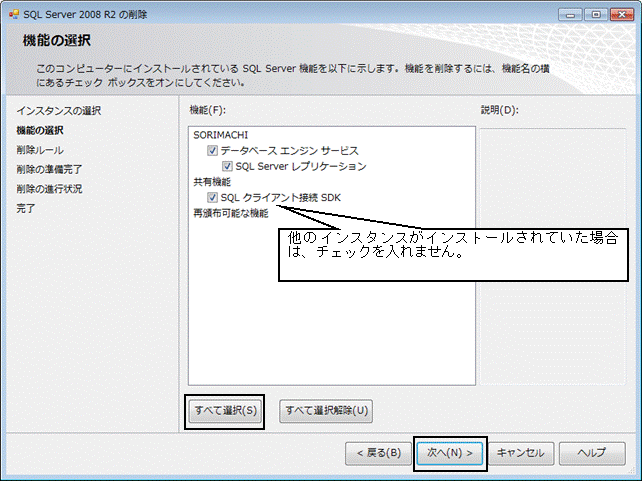
Task: Select 削除ルール step in sidebar
Action: click(x=40, y=150)
